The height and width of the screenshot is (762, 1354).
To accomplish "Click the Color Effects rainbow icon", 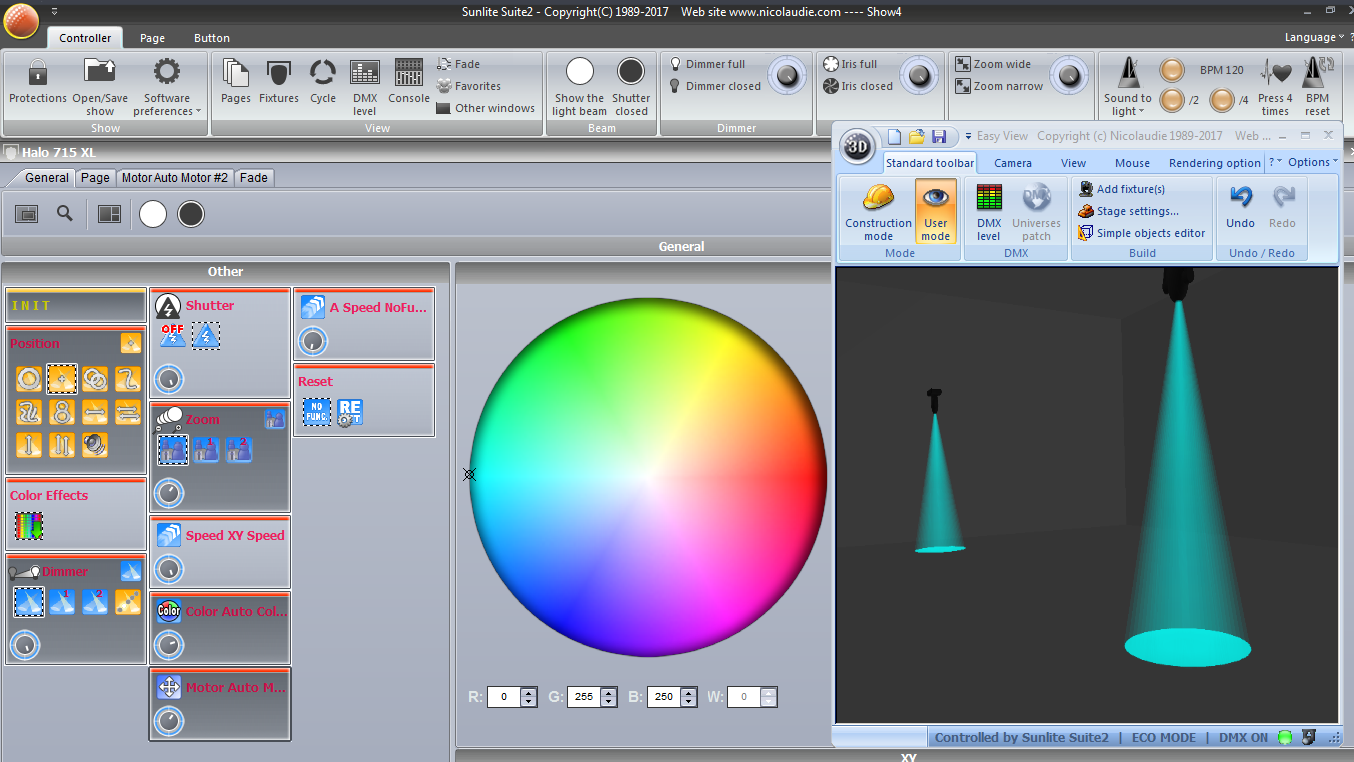I will tap(29, 525).
